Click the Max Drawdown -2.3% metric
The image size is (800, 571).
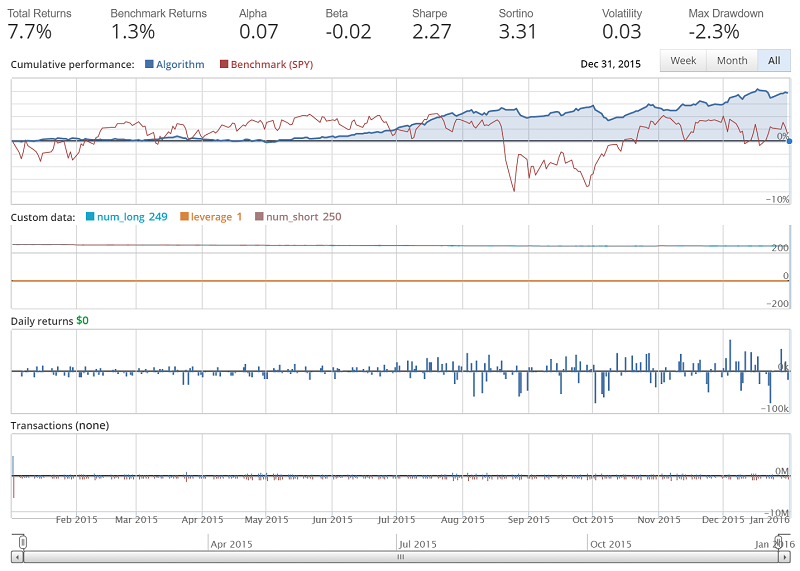(x=714, y=31)
